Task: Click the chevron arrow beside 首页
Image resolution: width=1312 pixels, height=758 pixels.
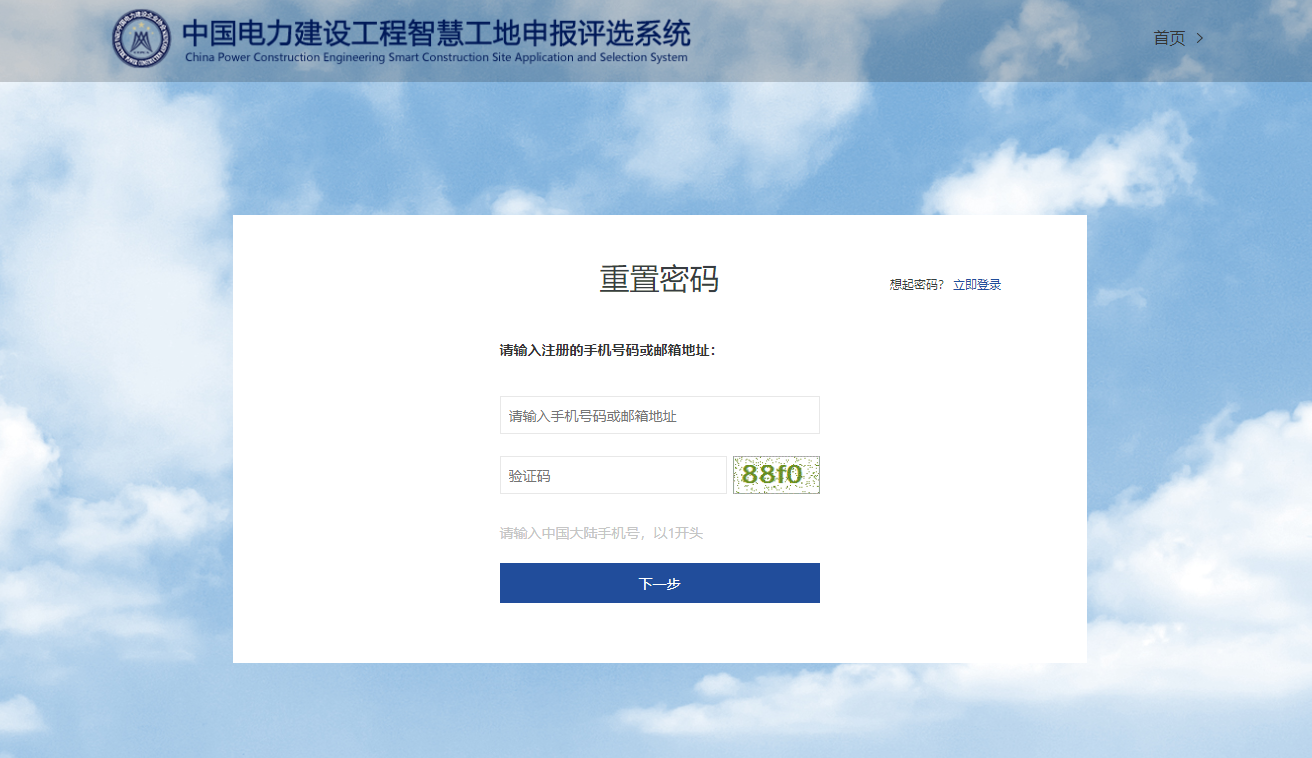Action: [1200, 38]
